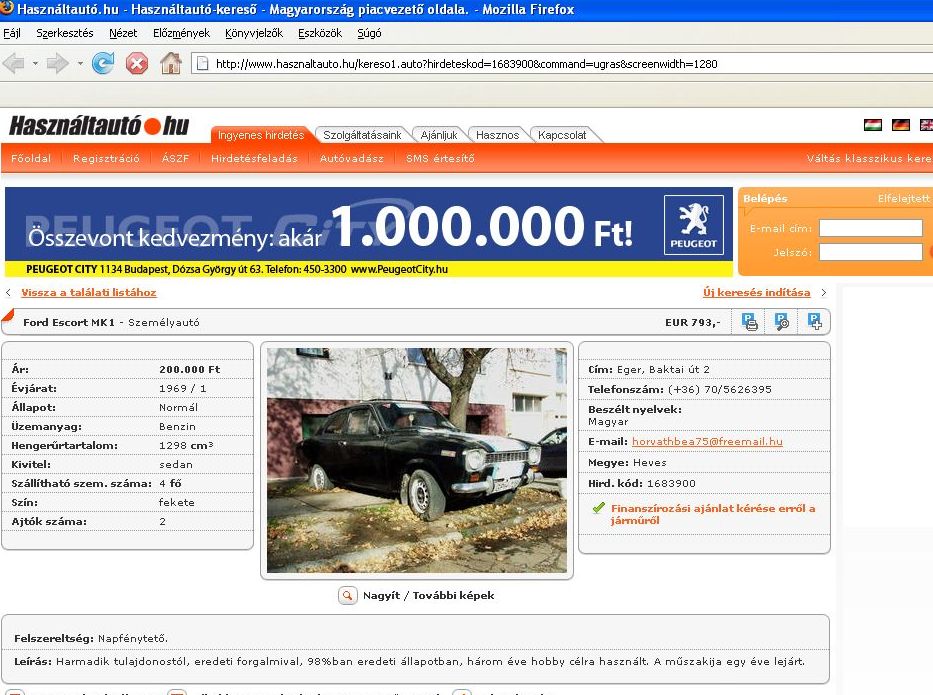Click the Új keresés indítása link
The height and width of the screenshot is (695, 933).
[x=756, y=293]
